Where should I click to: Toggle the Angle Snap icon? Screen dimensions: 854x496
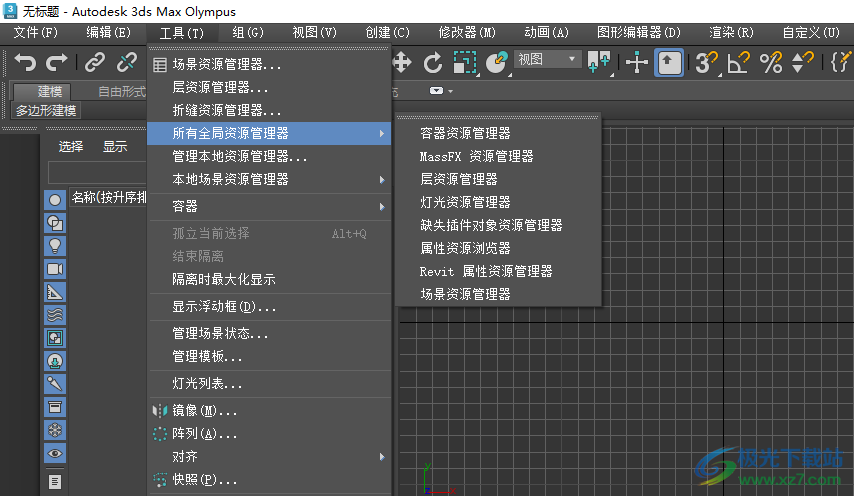739,63
